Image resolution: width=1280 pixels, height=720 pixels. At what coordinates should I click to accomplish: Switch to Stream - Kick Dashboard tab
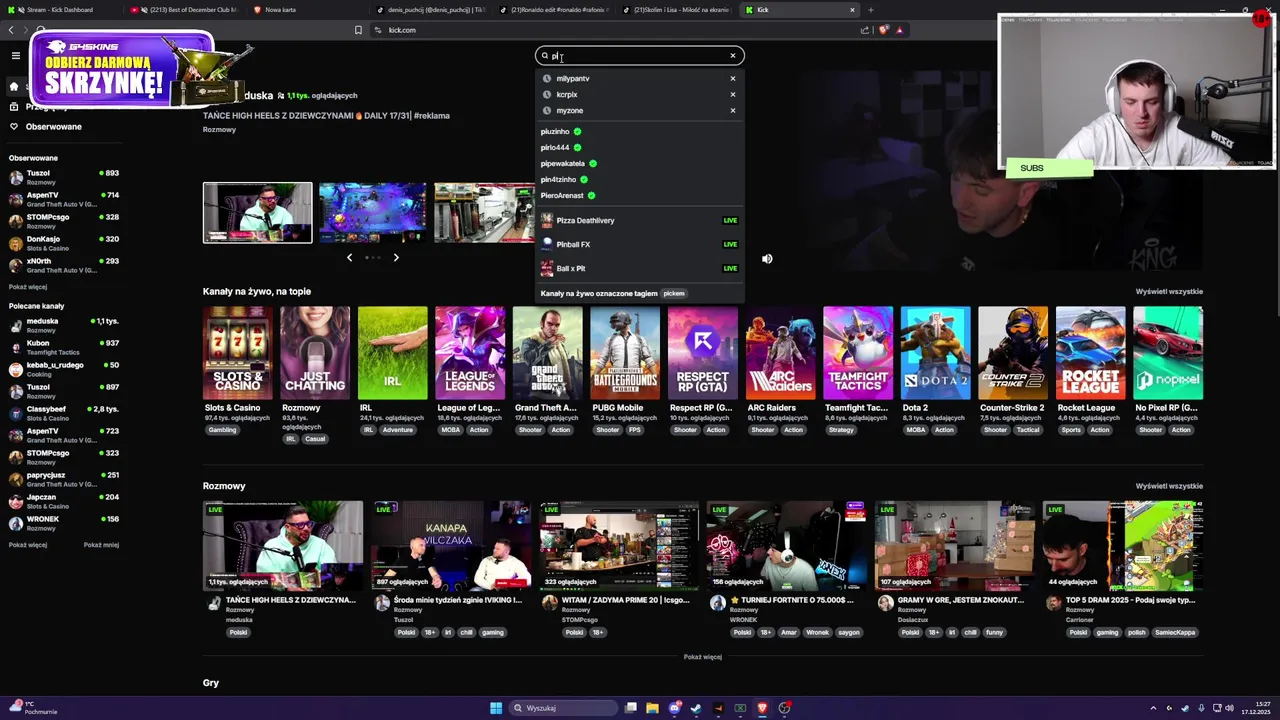coord(62,10)
